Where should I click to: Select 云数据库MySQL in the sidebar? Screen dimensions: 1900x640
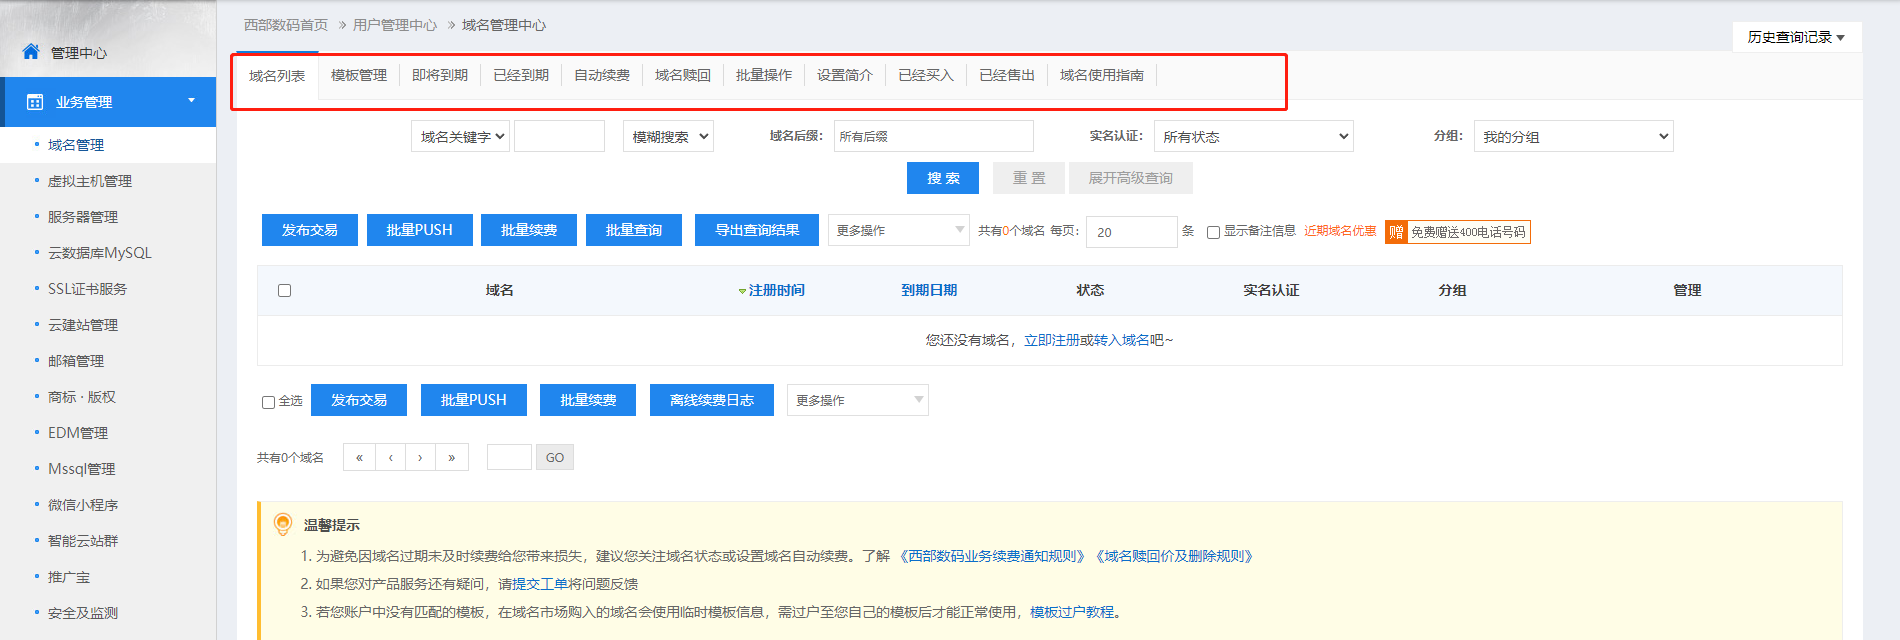coord(100,253)
